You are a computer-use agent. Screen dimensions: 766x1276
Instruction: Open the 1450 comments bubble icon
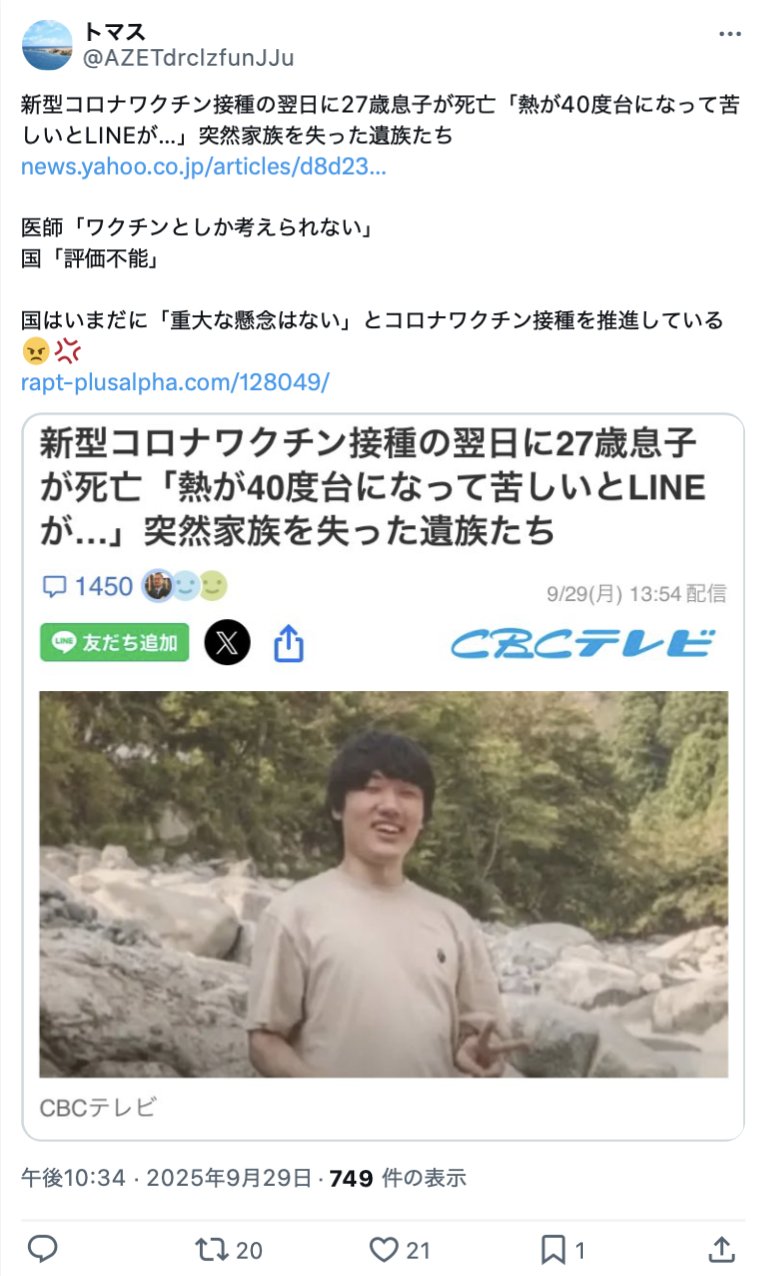click(x=55, y=586)
